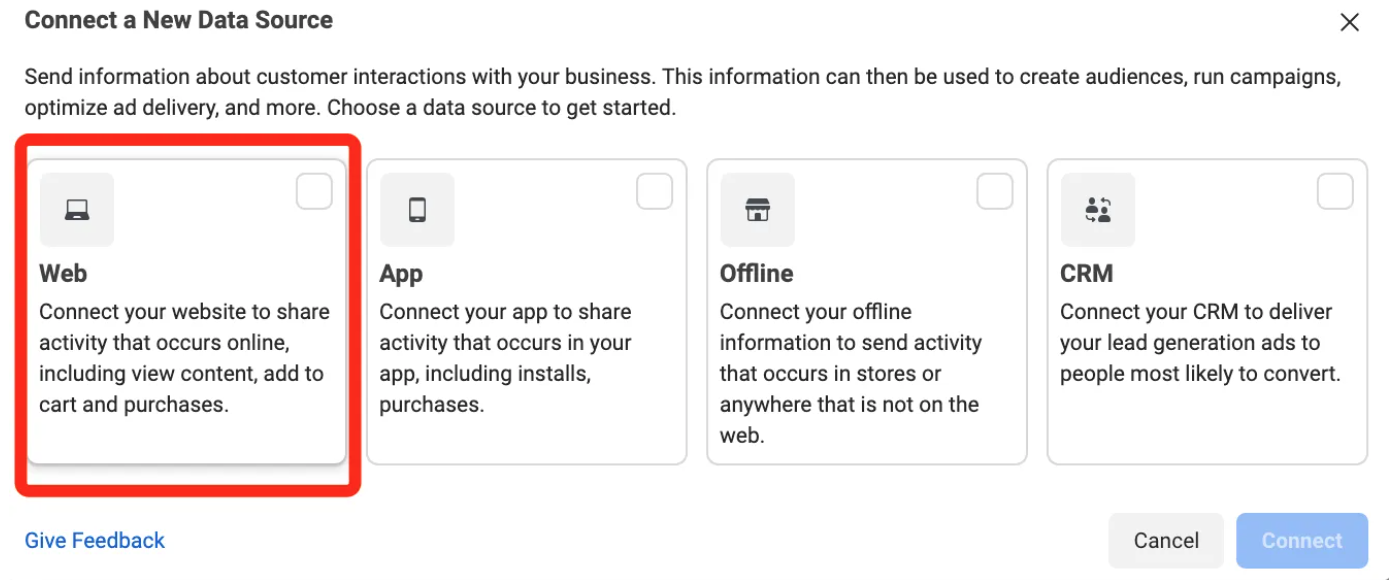1390x580 pixels.
Task: Click the mobile phone icon for App
Action: (417, 210)
